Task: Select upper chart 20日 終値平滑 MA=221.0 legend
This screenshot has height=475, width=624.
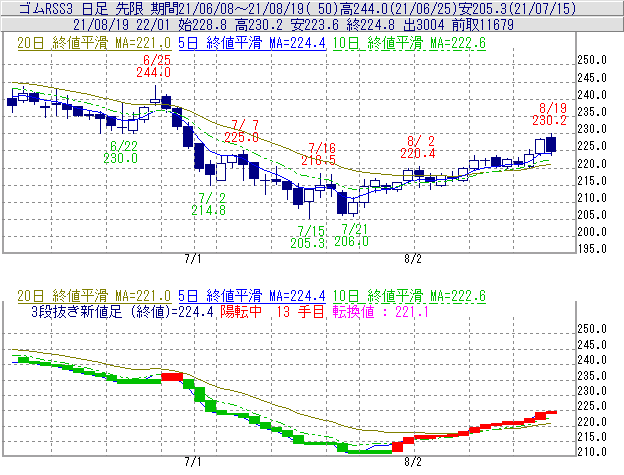Action: [x=94, y=43]
